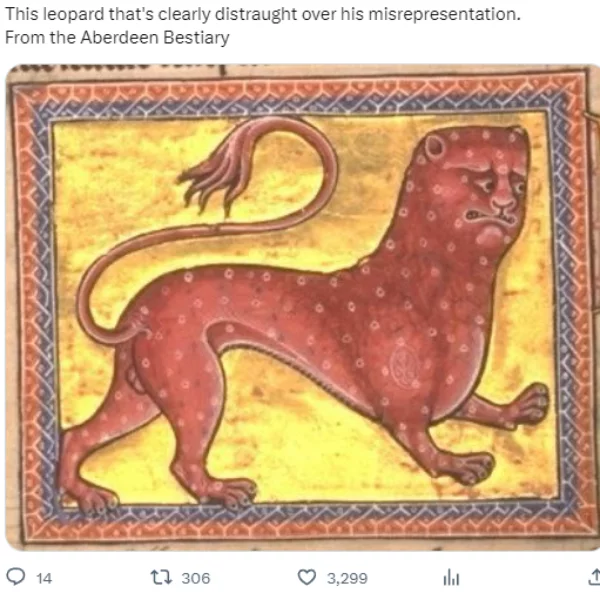600x600 pixels.
Task: Retweet this post using the arrows icon
Action: [x=161, y=577]
